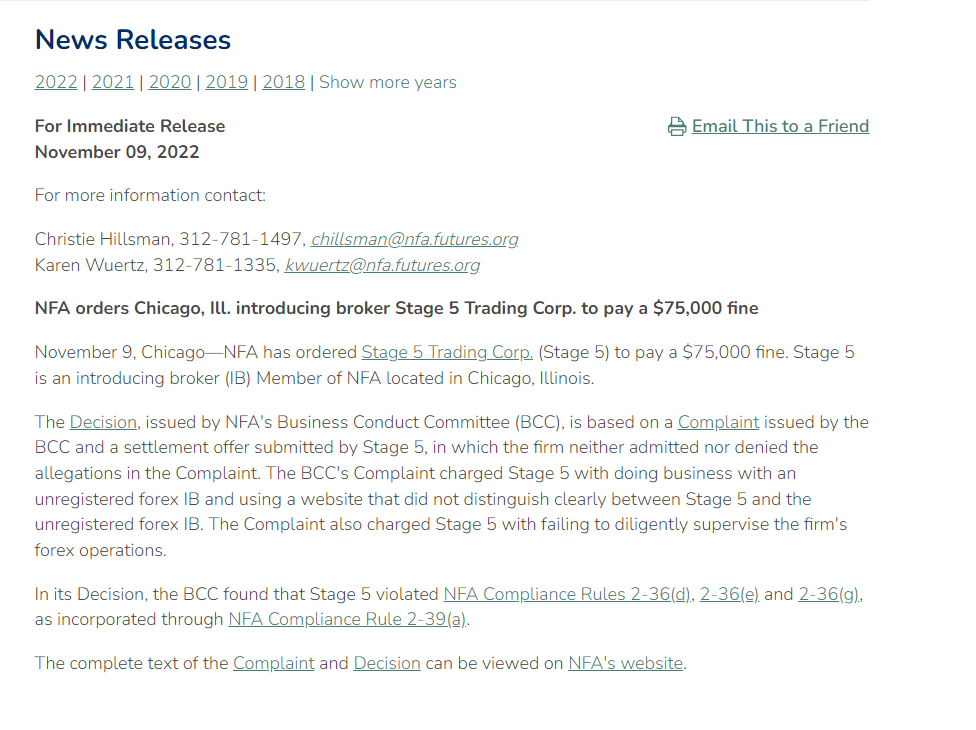Follow the 2-36(g) rule link

pyautogui.click(x=829, y=594)
